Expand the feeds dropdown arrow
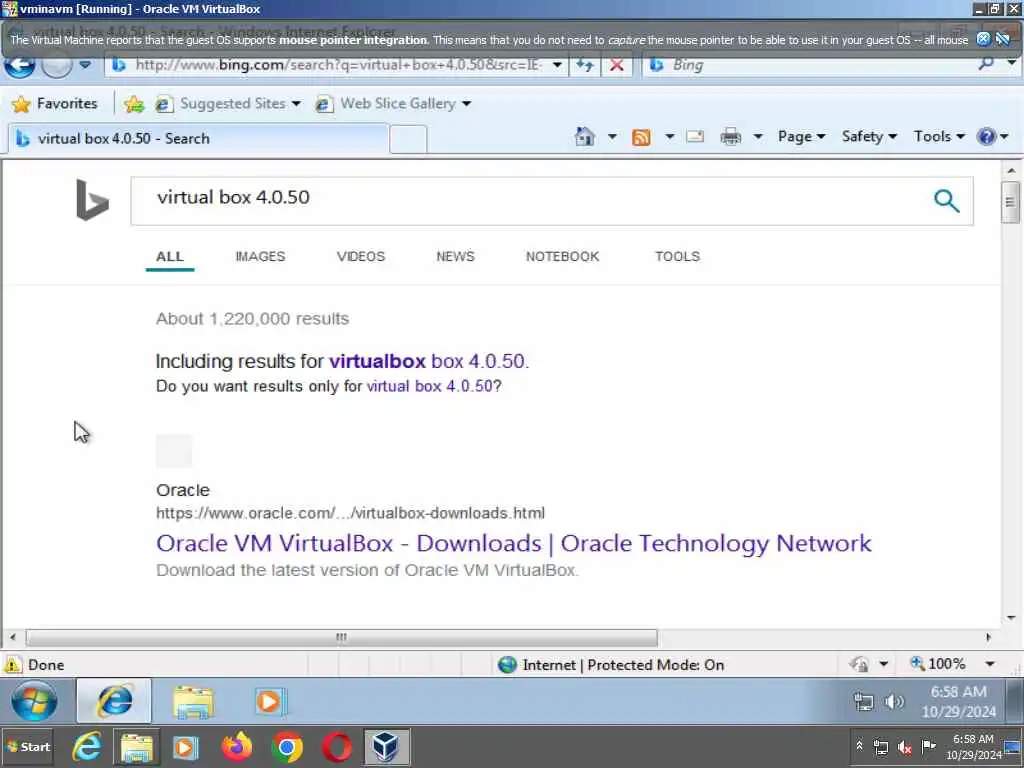The image size is (1024, 768). [669, 136]
